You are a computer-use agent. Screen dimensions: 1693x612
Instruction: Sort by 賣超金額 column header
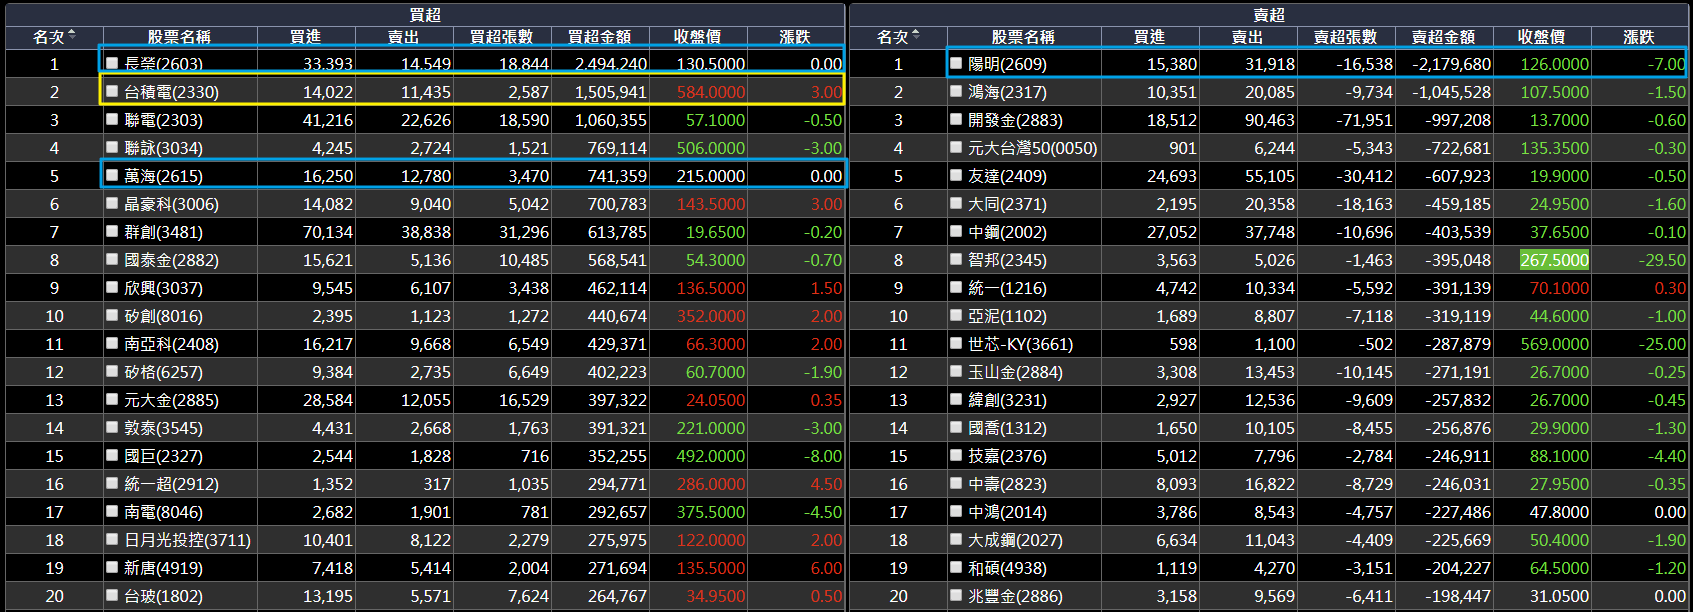coord(1443,37)
